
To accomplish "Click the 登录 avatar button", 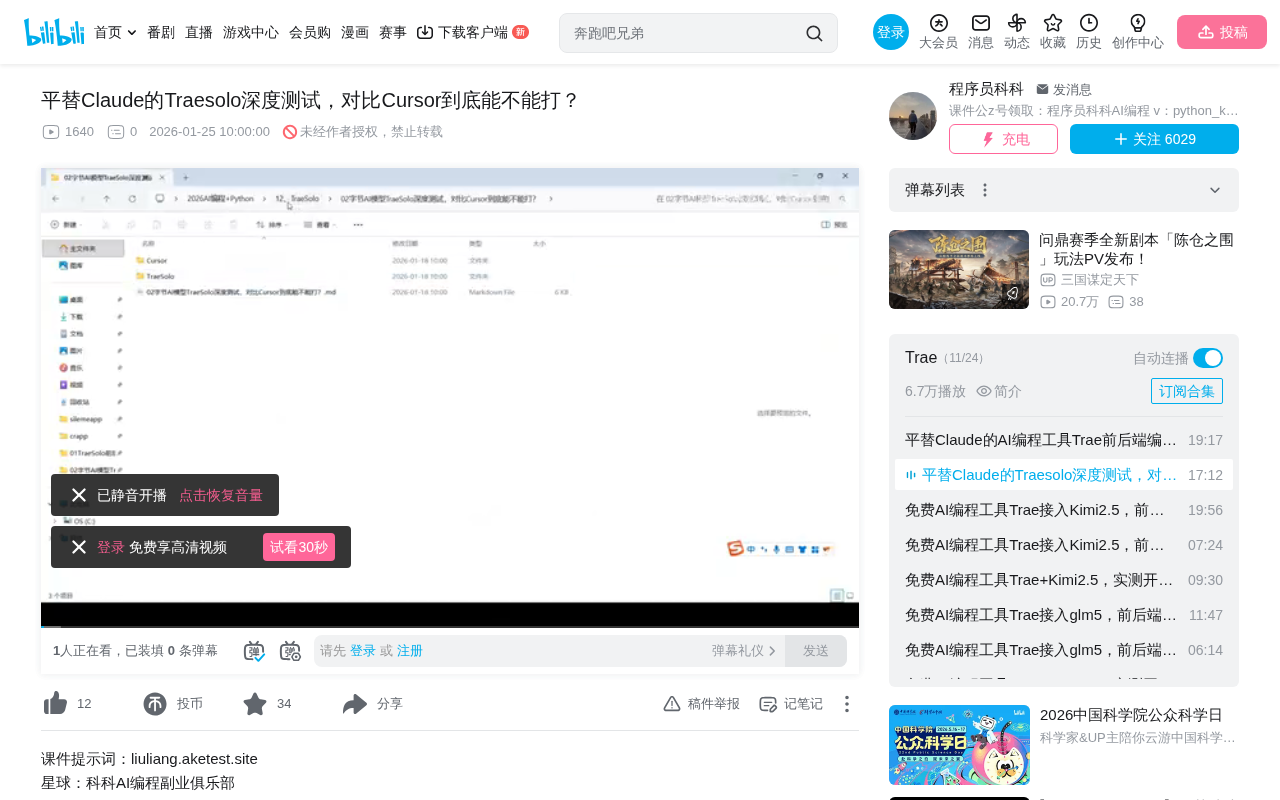I will (x=891, y=32).
